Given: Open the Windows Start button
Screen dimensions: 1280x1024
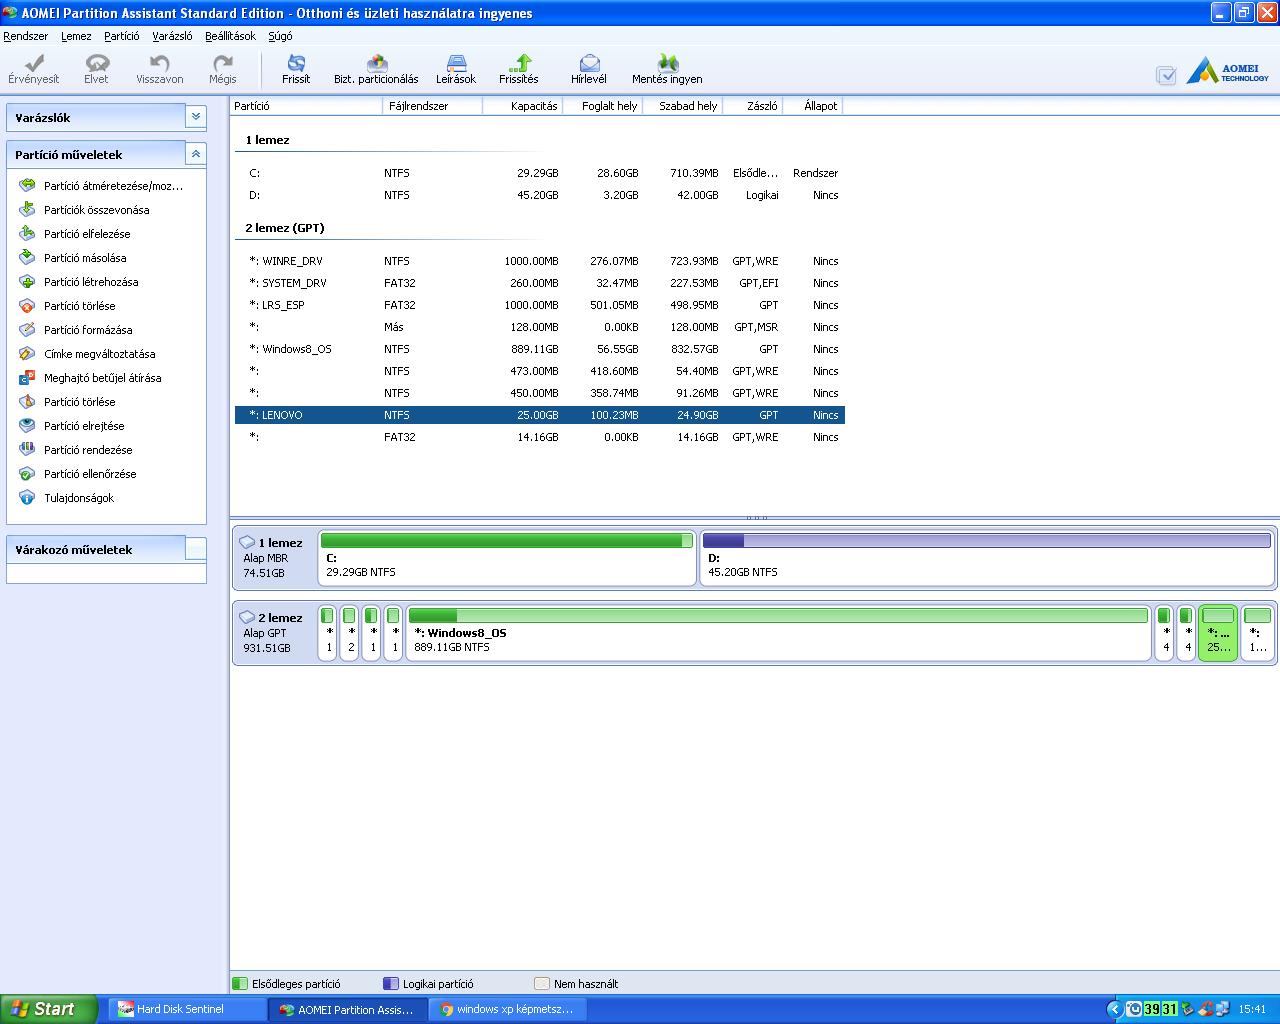Looking at the screenshot, I should pyautogui.click(x=49, y=1009).
